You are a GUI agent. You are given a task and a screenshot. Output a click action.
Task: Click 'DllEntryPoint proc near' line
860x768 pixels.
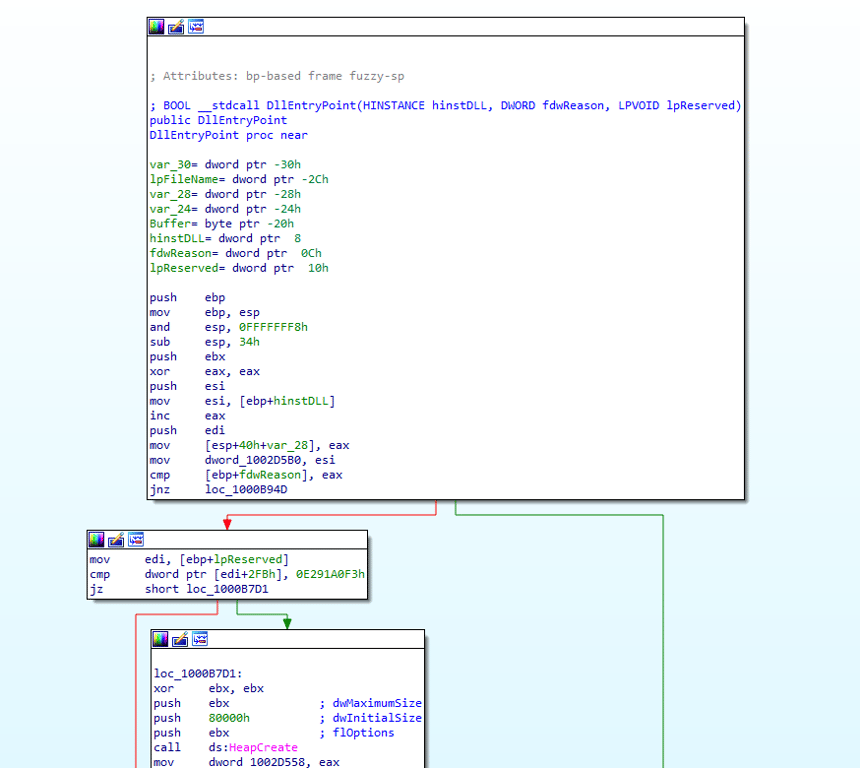(x=229, y=135)
